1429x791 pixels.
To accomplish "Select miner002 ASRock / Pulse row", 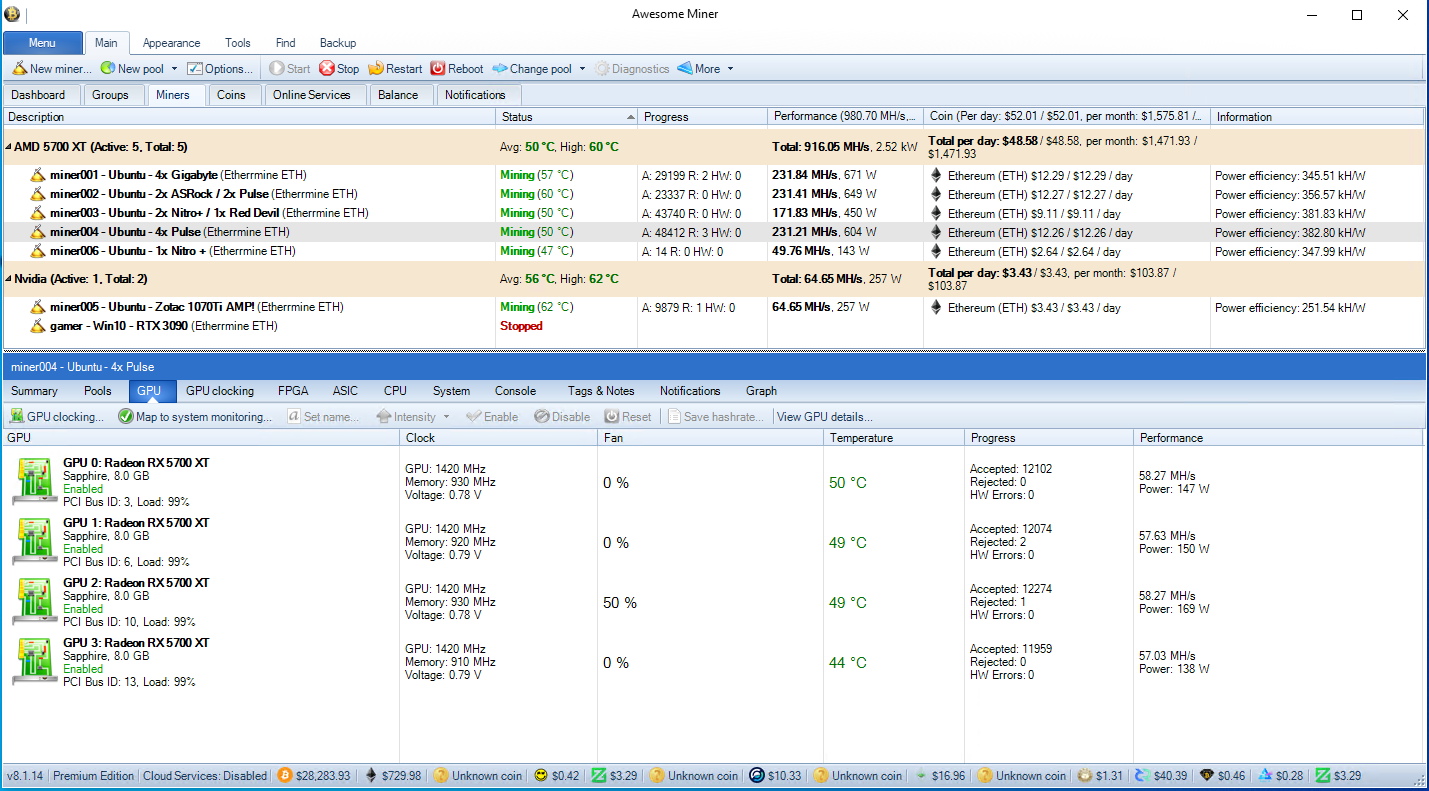I will [x=714, y=194].
